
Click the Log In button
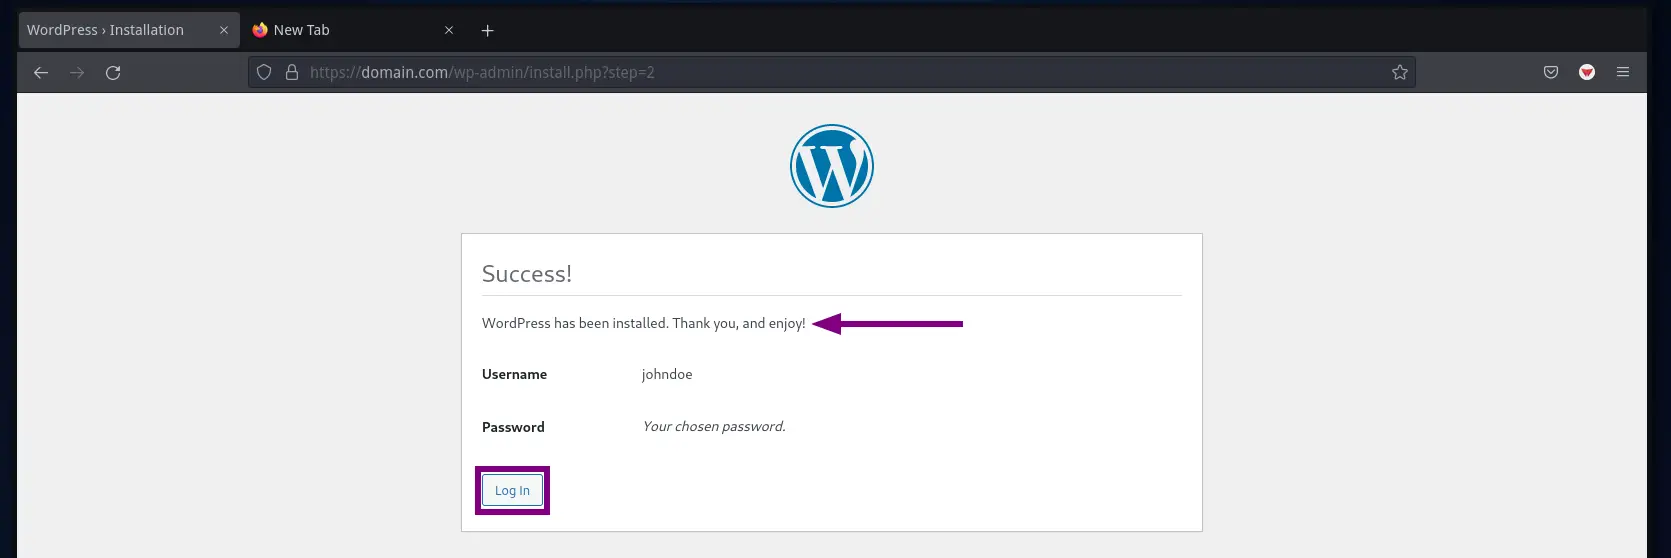[512, 490]
